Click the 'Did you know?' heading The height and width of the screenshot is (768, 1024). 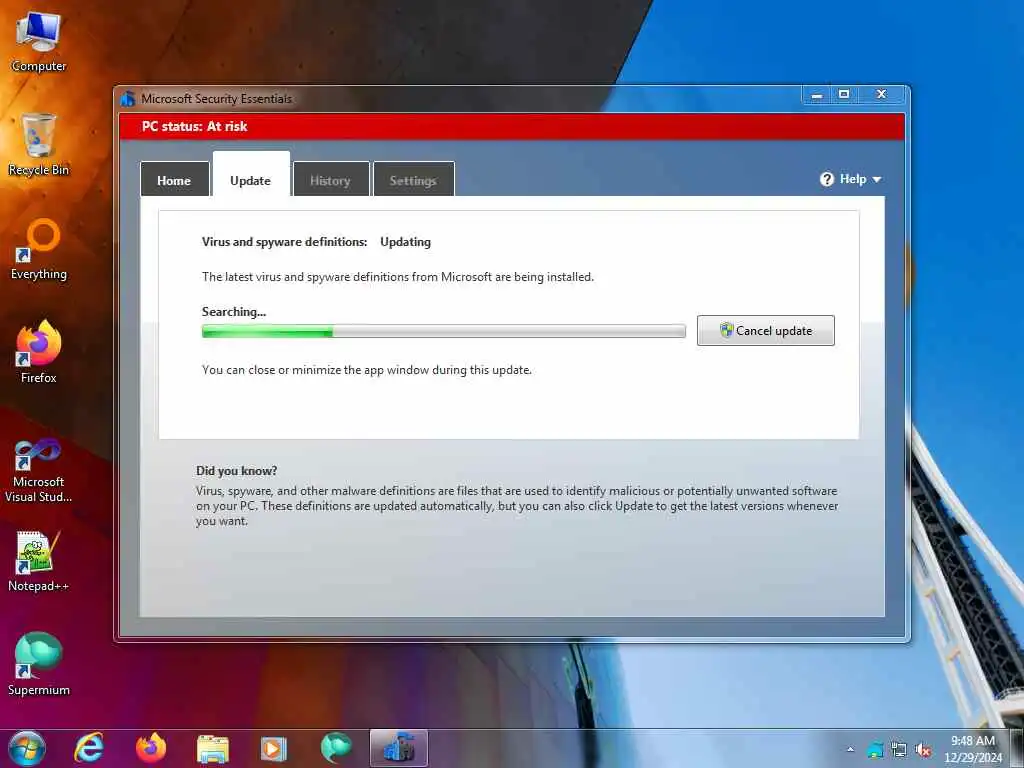coord(236,470)
